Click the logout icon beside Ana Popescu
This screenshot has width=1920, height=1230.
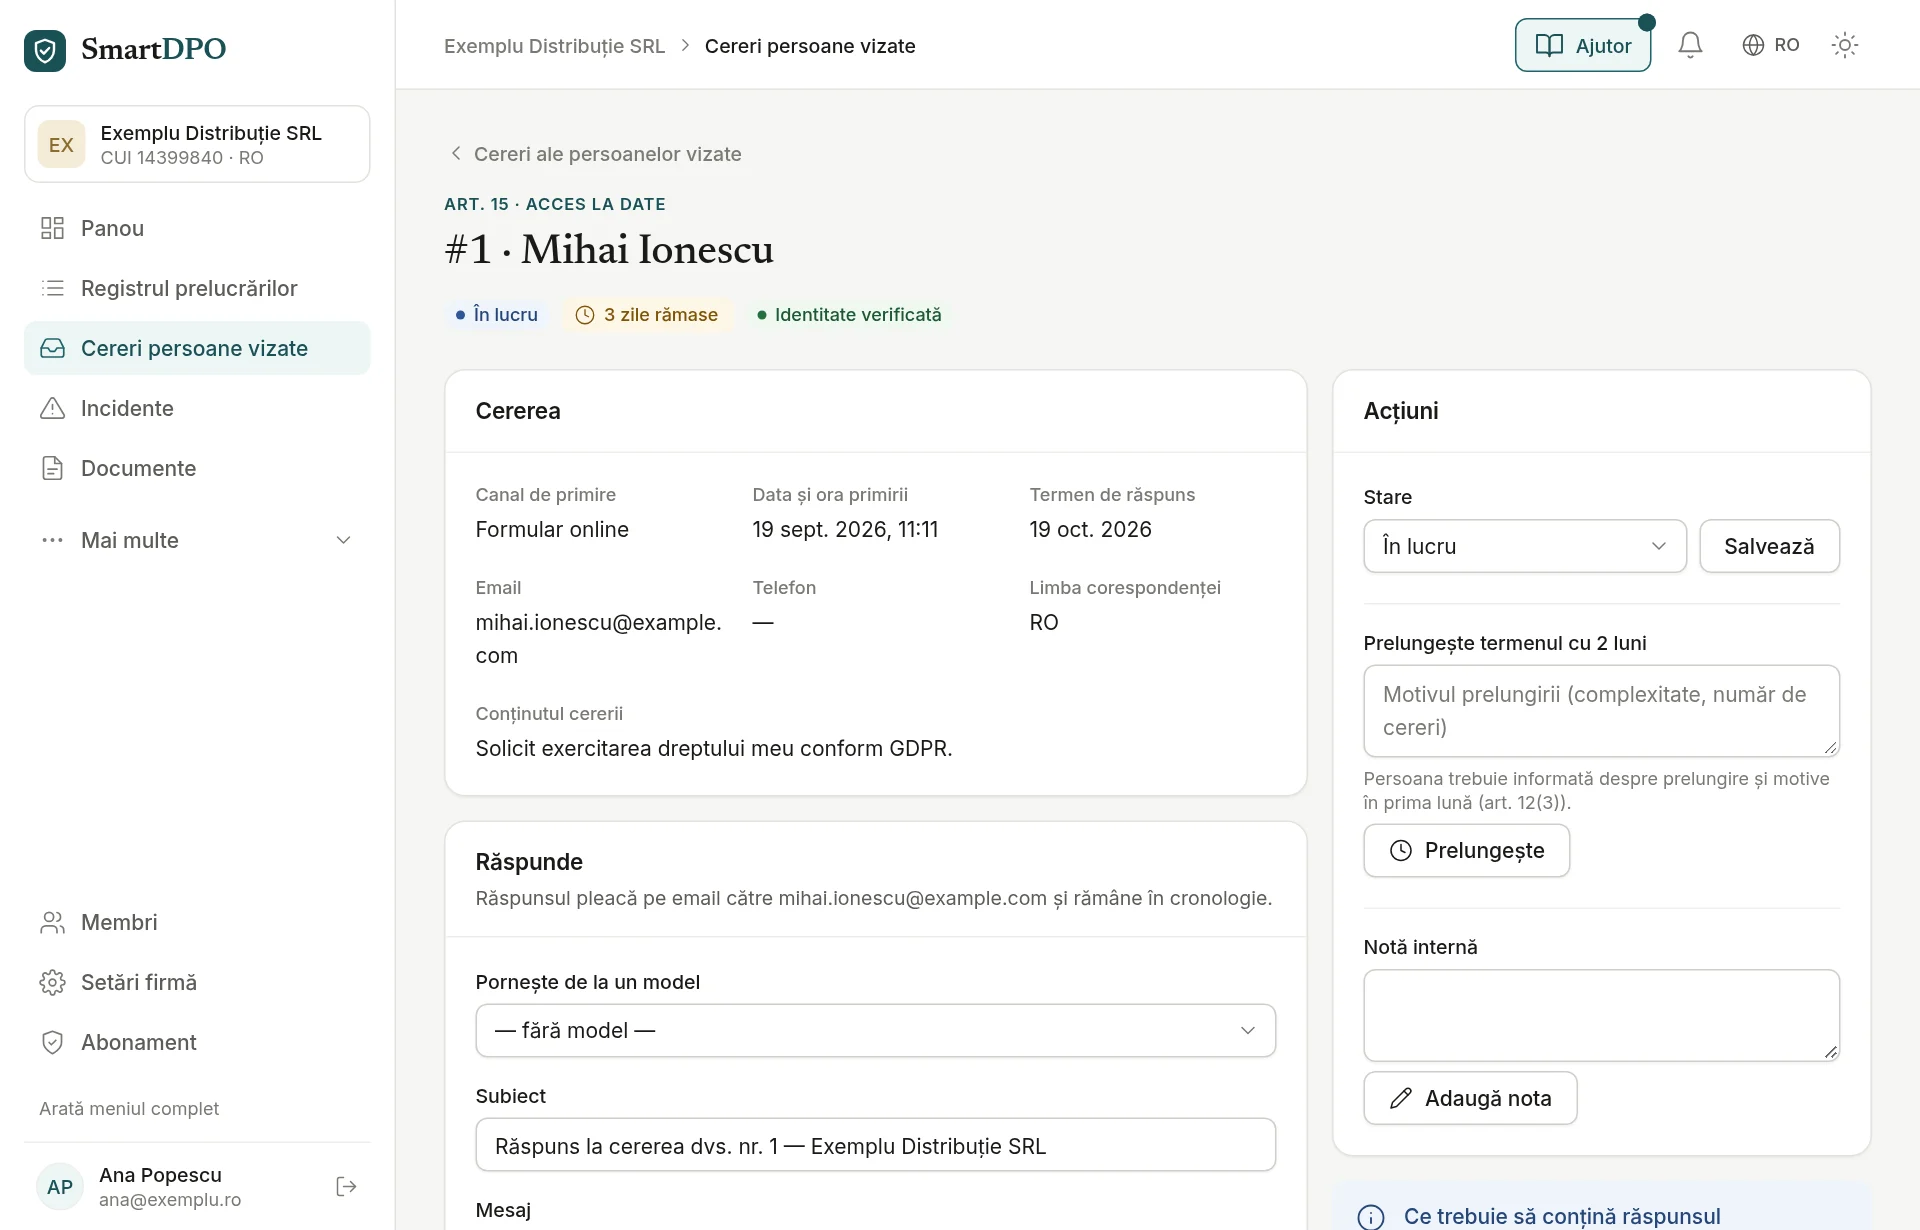tap(346, 1186)
